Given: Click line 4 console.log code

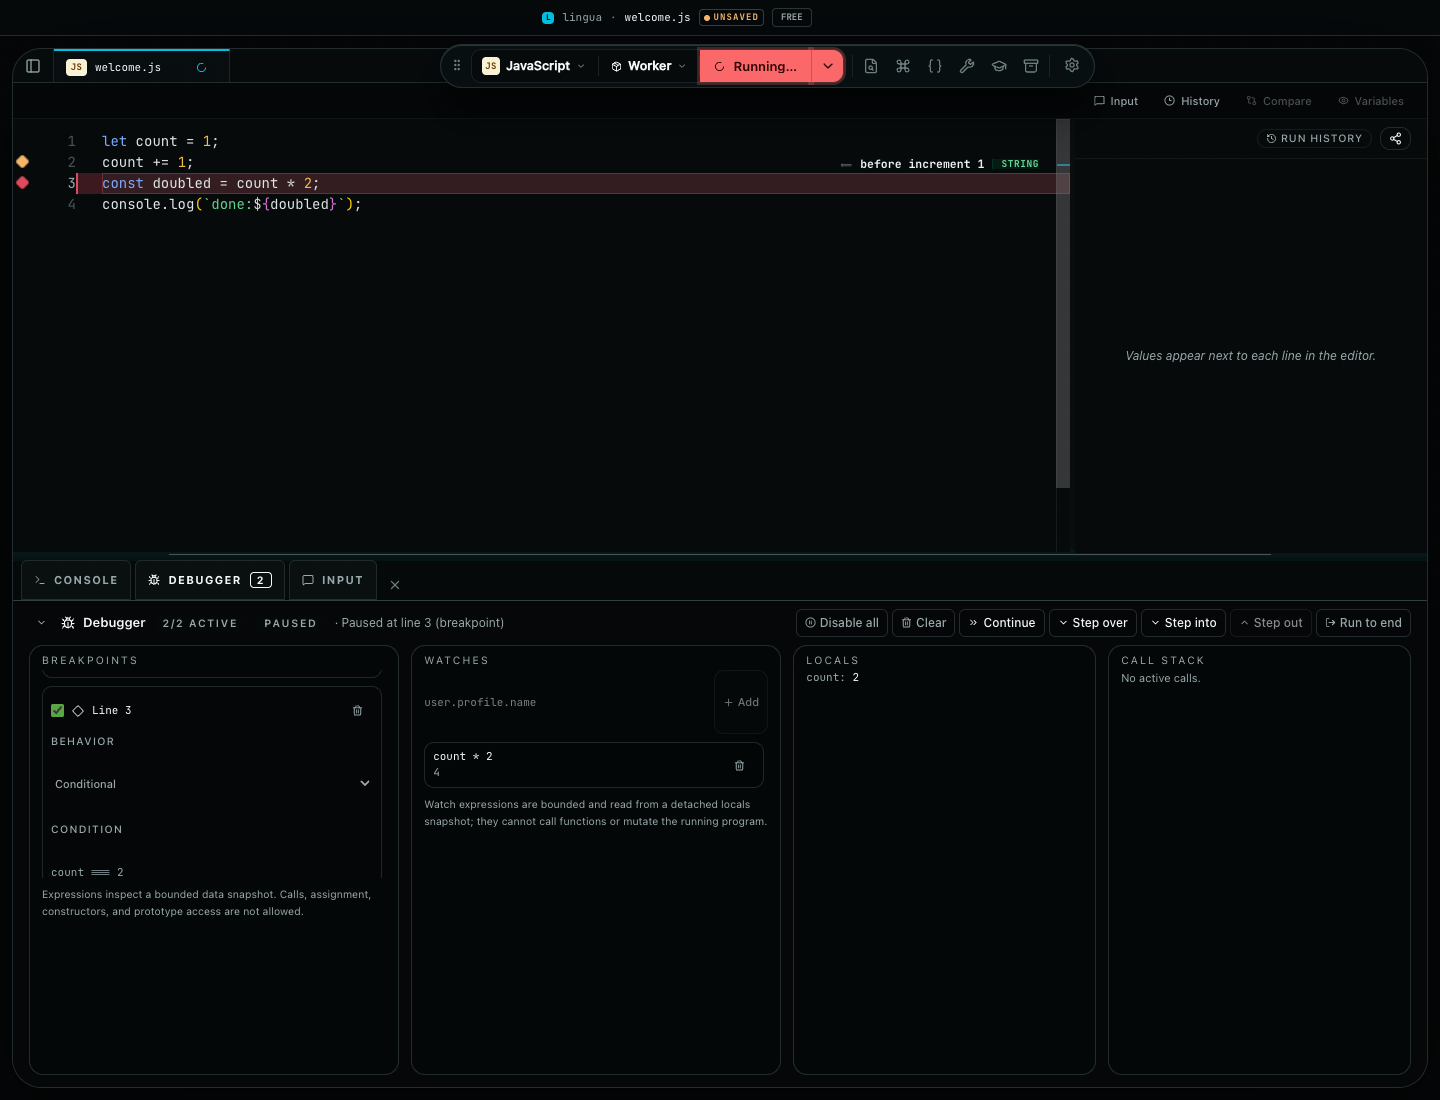Looking at the screenshot, I should 232,204.
